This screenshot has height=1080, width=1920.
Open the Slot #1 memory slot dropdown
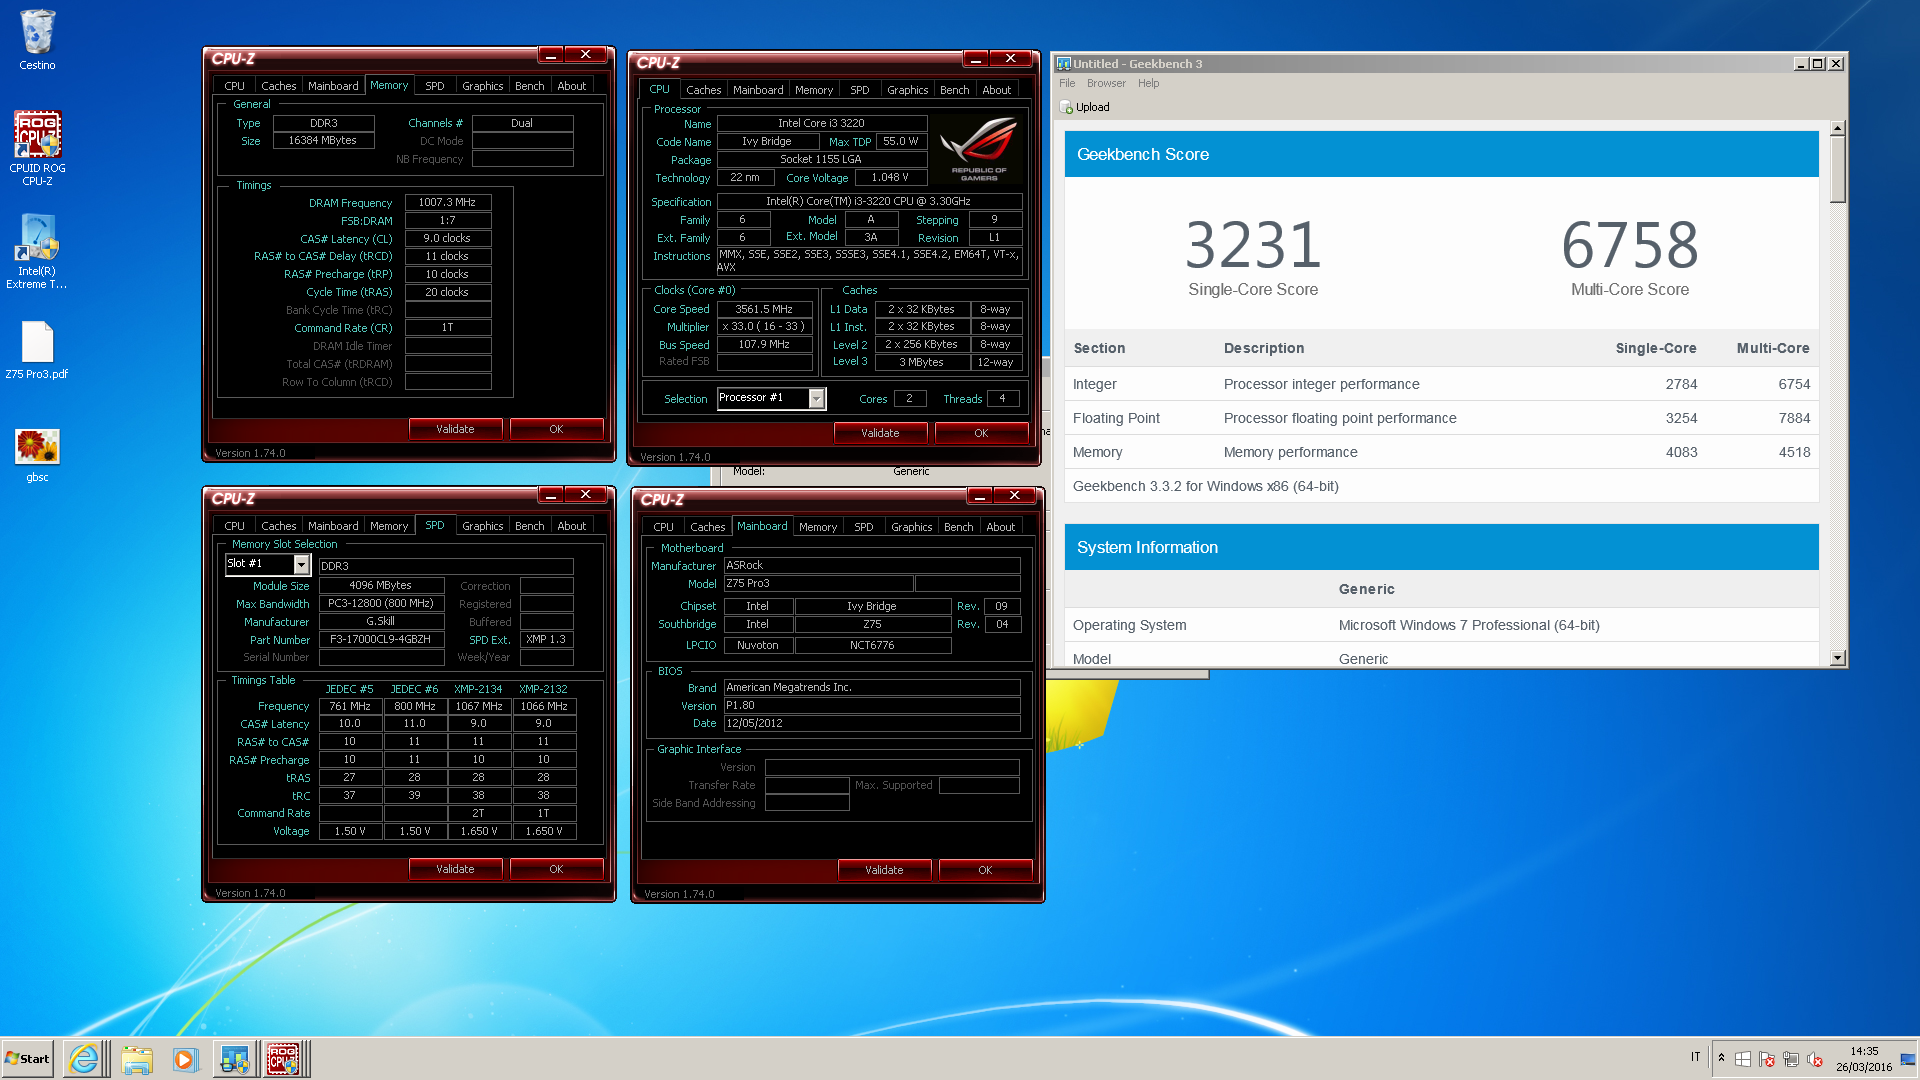(x=301, y=565)
